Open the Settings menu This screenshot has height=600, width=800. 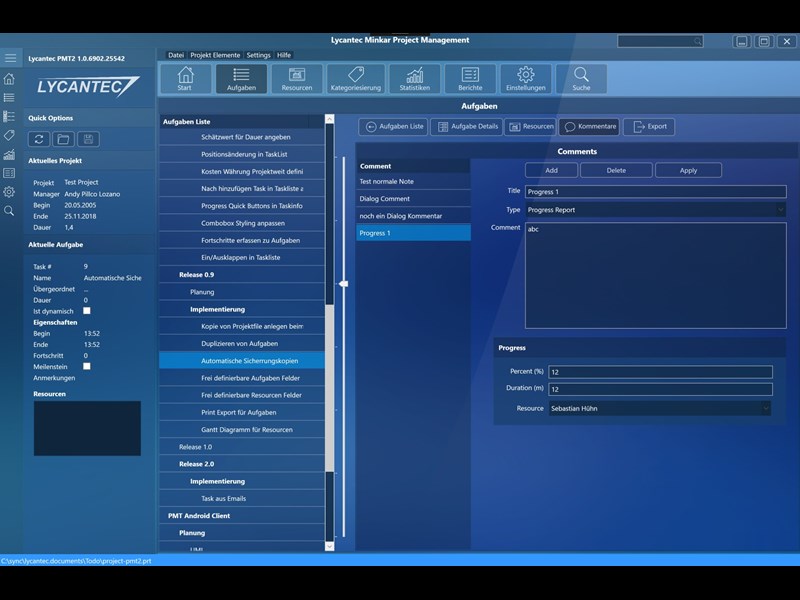click(259, 55)
